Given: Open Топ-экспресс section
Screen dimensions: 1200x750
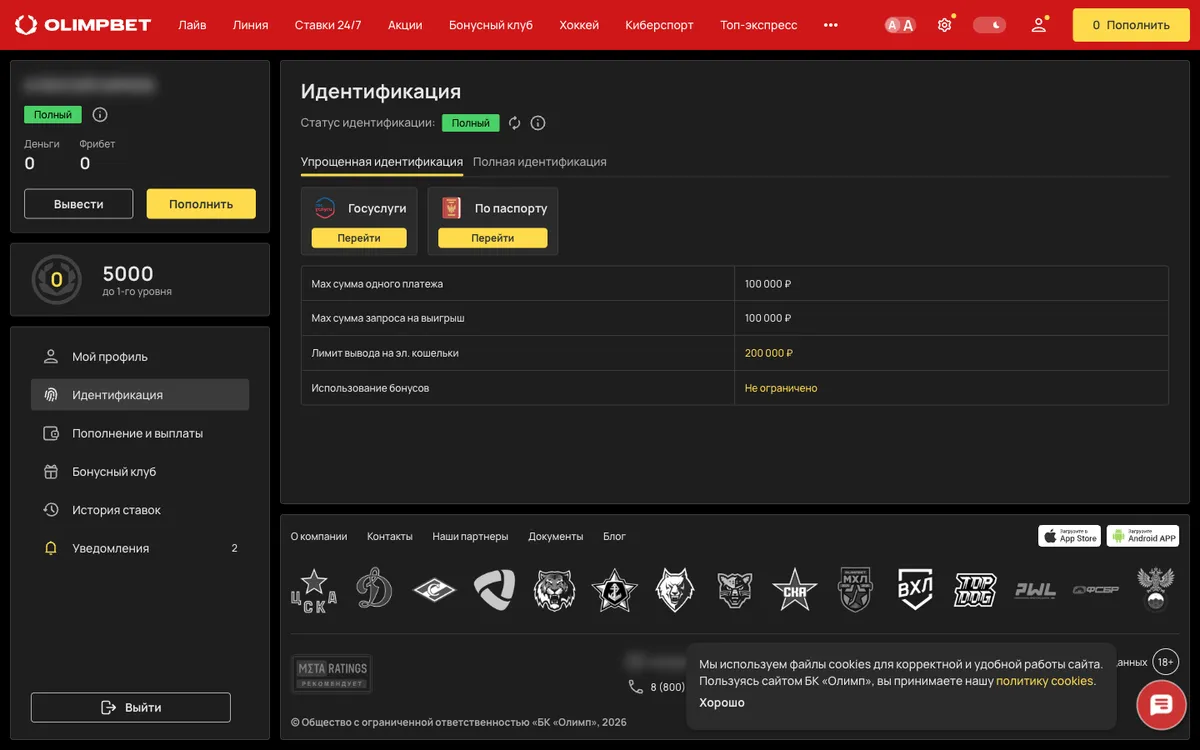Looking at the screenshot, I should point(759,25).
